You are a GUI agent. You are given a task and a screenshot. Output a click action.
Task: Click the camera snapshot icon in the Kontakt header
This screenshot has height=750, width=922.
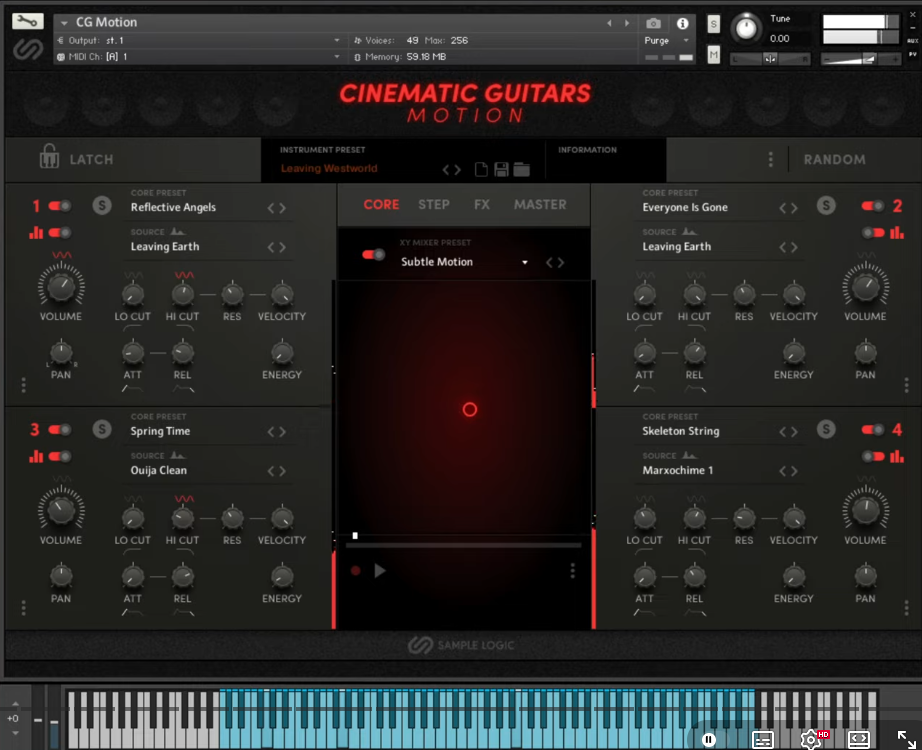[x=654, y=23]
